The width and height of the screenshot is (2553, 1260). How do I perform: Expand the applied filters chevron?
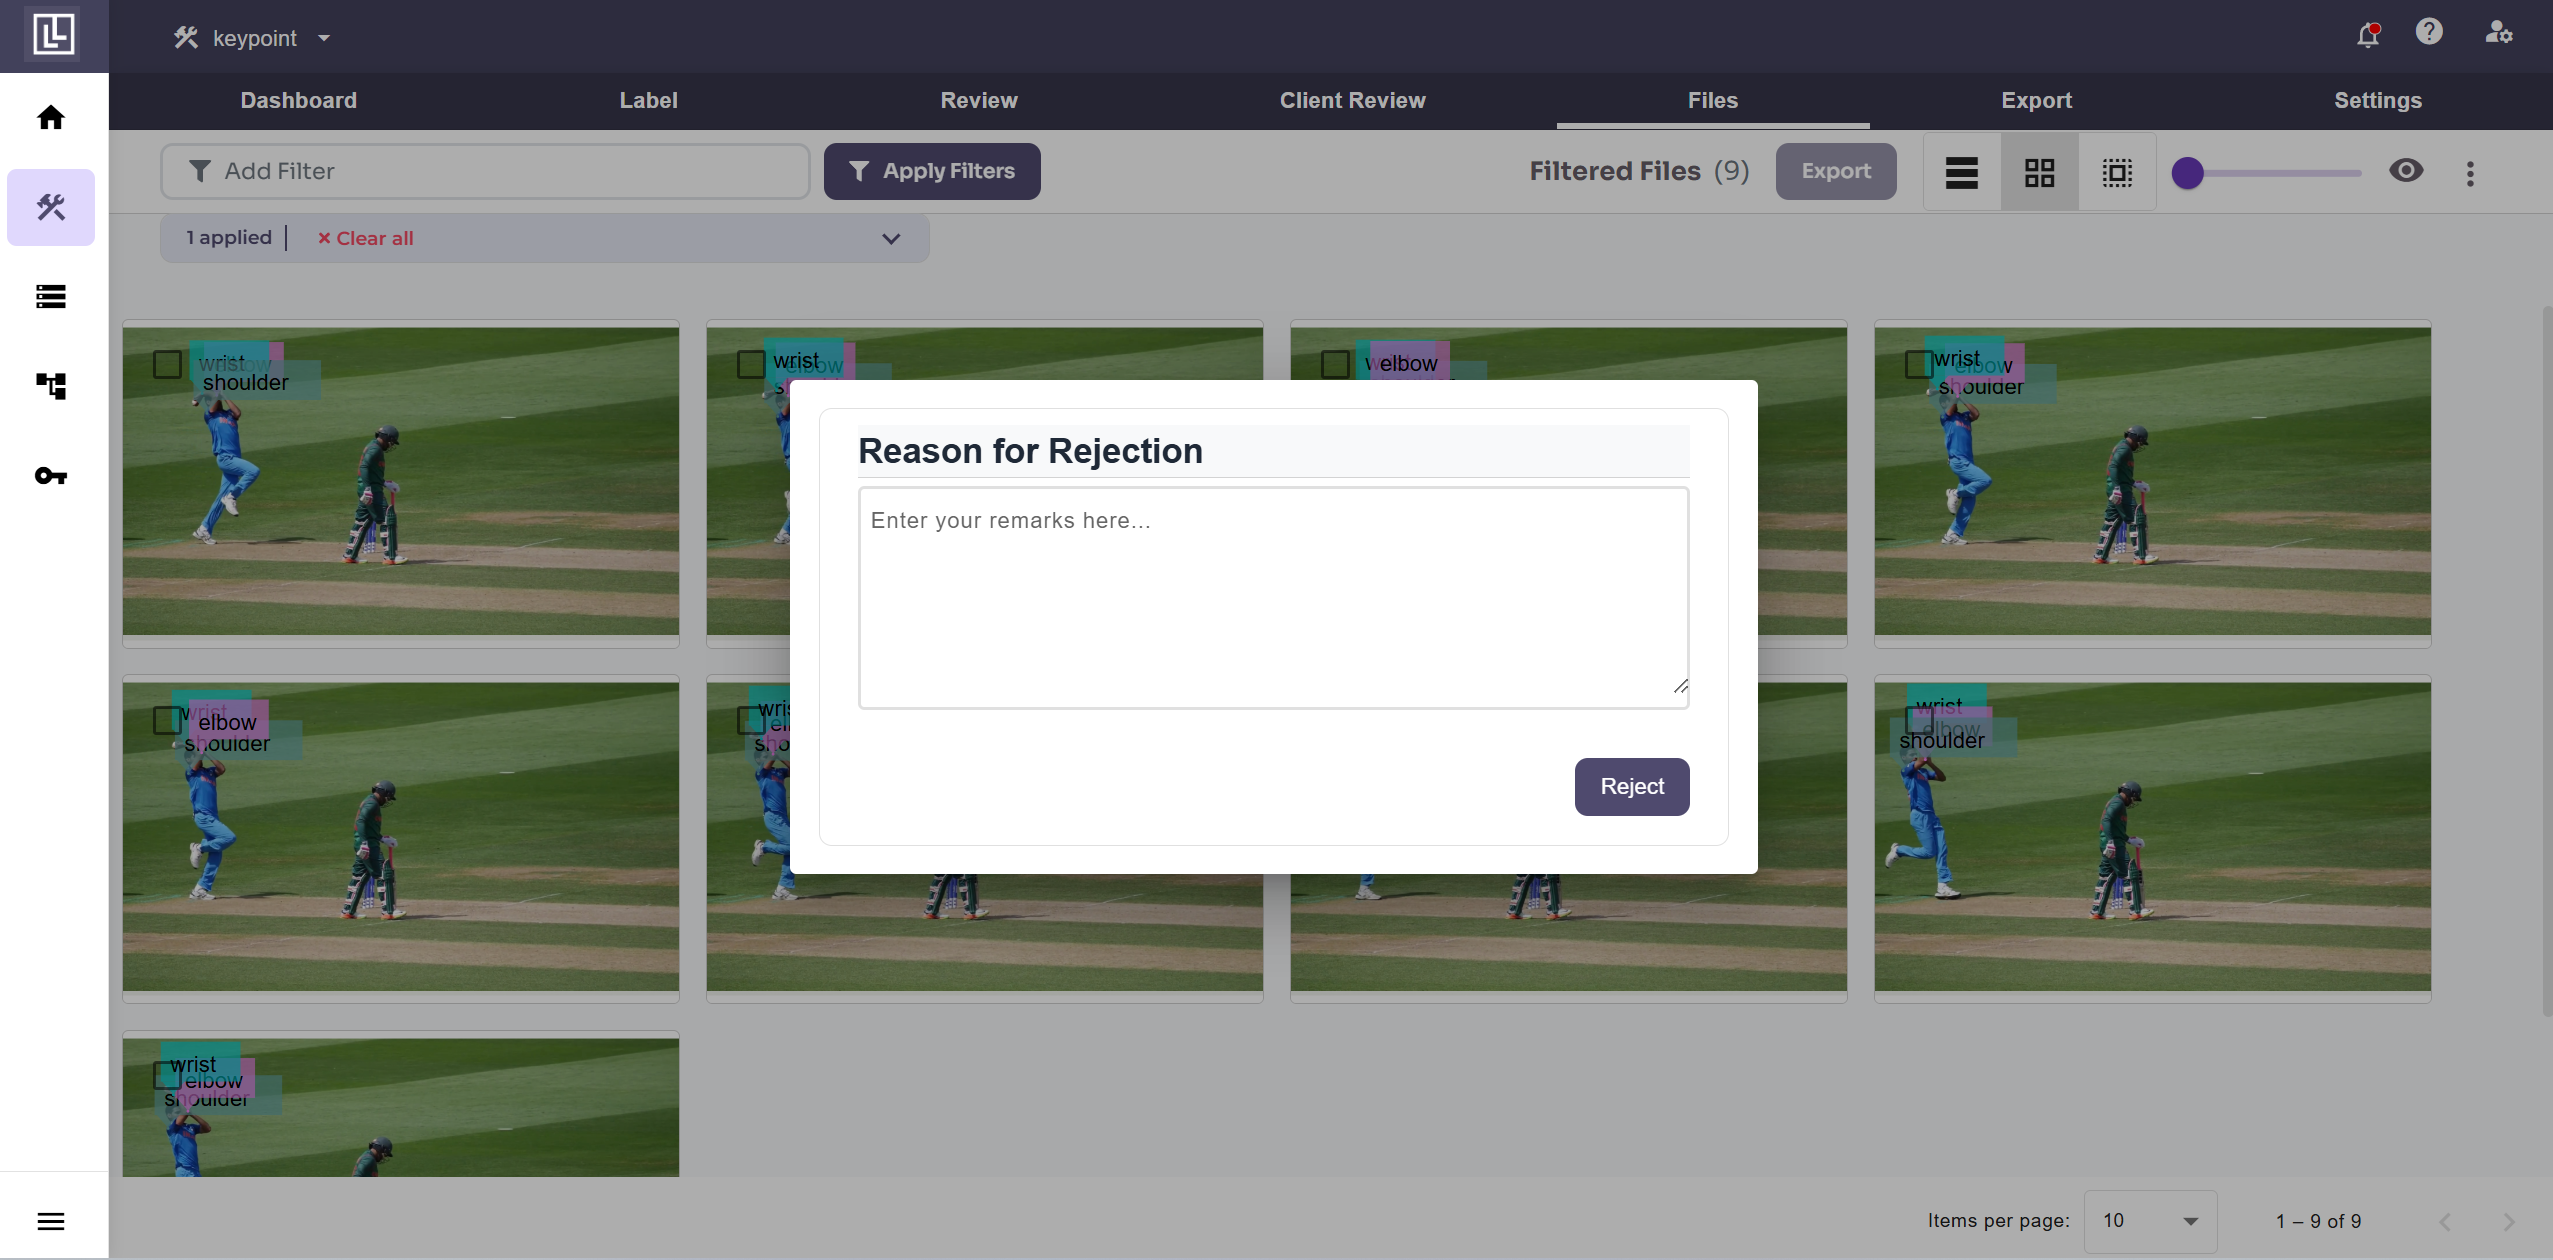[891, 239]
